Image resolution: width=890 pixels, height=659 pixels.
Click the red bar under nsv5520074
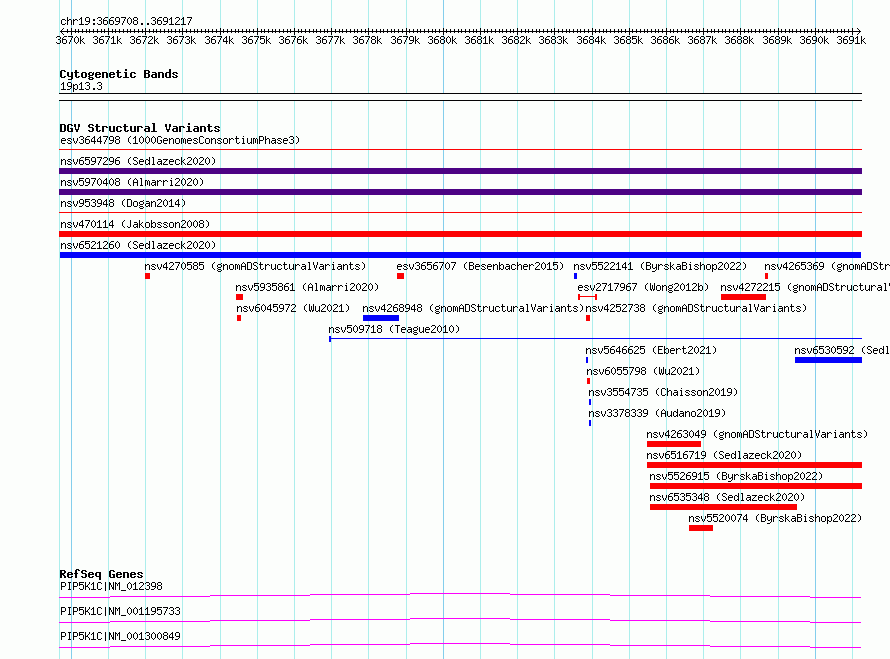[701, 528]
